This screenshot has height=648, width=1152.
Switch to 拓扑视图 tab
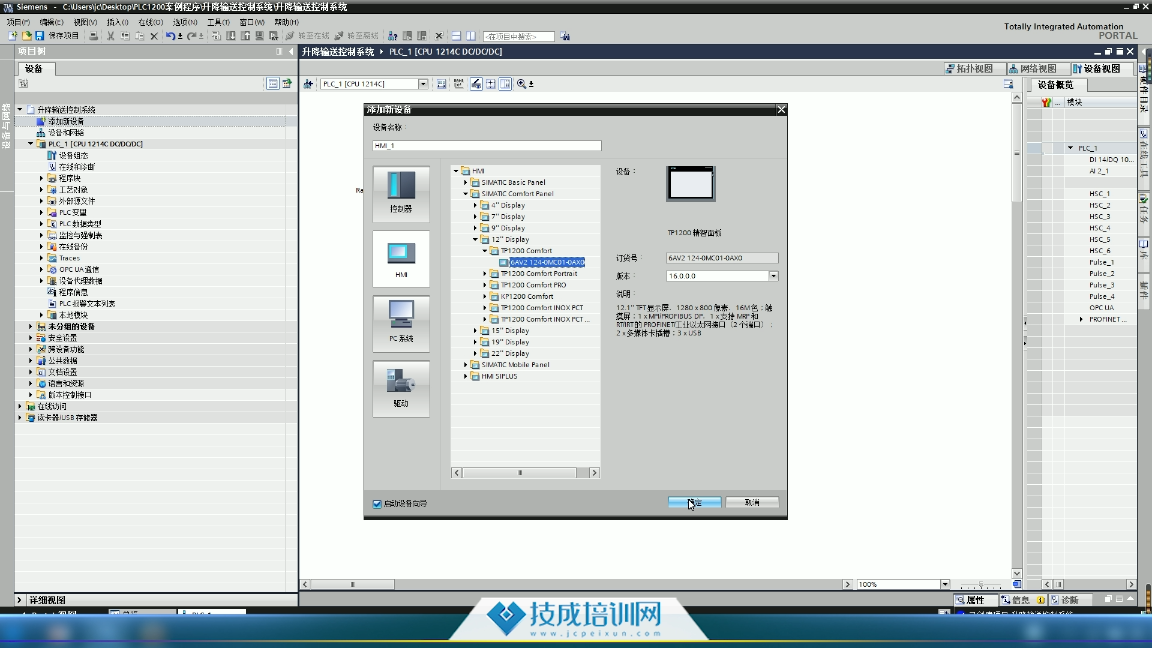(x=970, y=68)
